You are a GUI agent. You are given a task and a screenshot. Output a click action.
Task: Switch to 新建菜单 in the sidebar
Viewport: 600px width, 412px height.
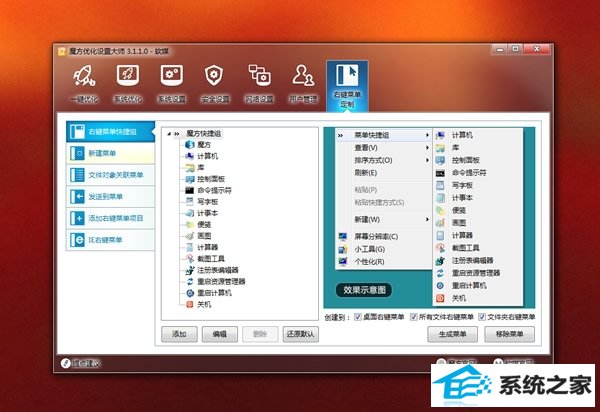tap(110, 153)
